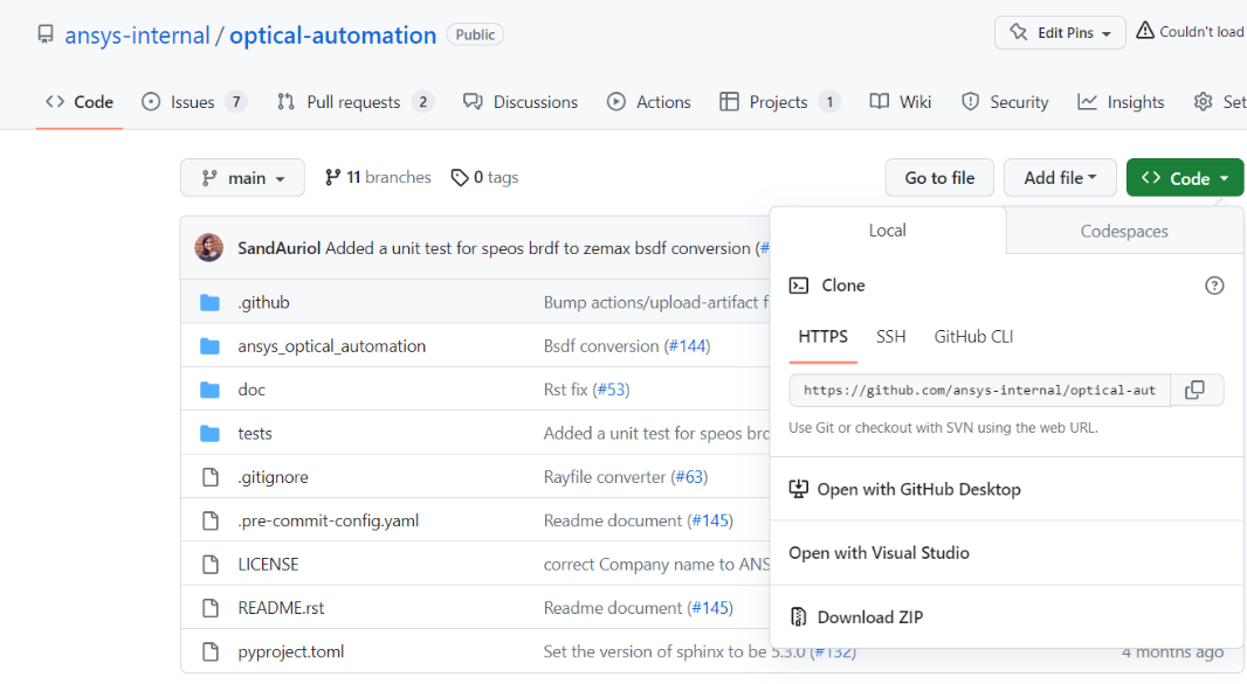Open pull request #144 link
1247x684 pixels.
pos(686,346)
